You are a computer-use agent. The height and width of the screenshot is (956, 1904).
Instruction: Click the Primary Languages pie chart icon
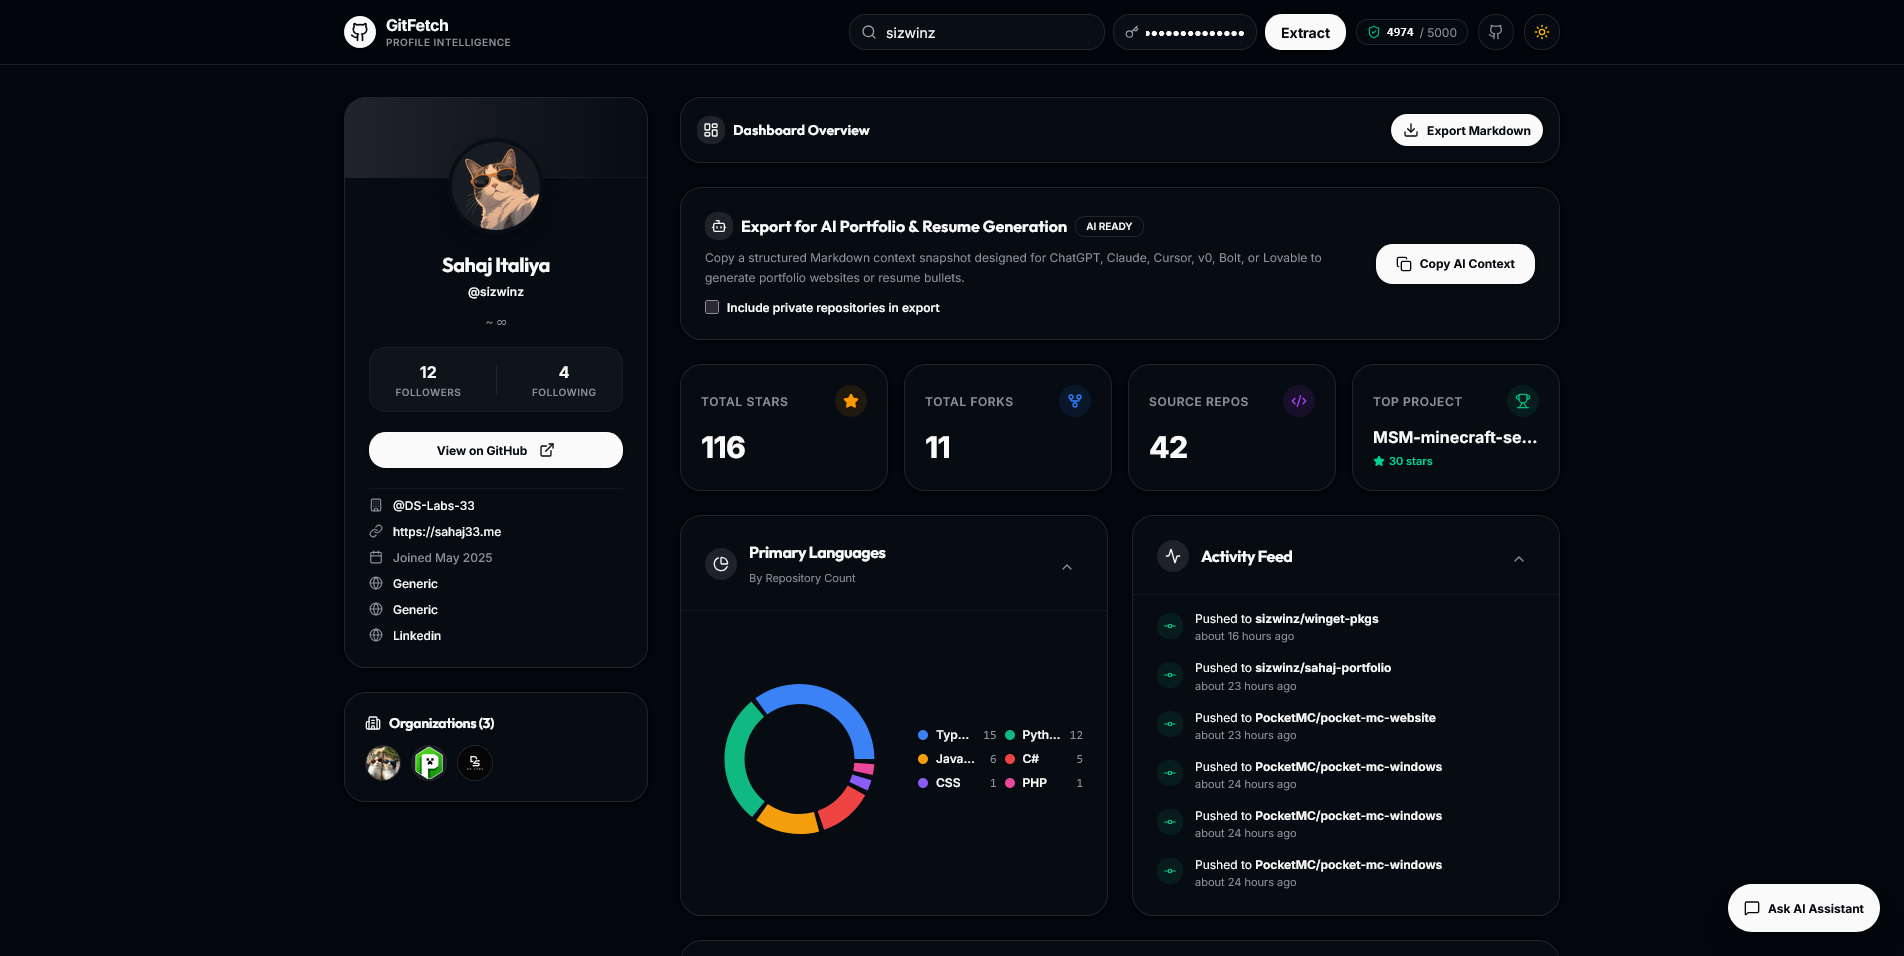pos(721,564)
